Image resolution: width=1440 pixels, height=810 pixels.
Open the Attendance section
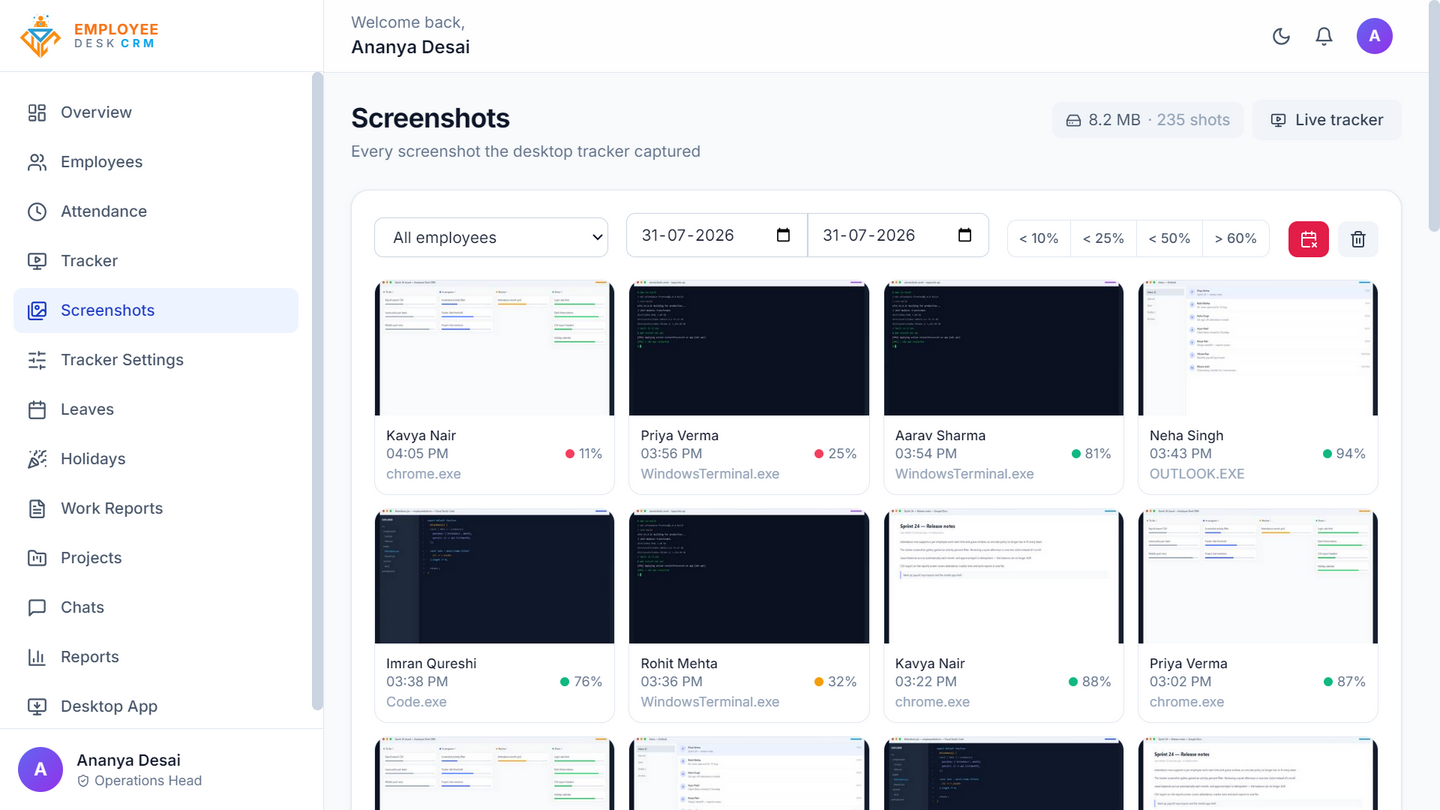click(156, 211)
